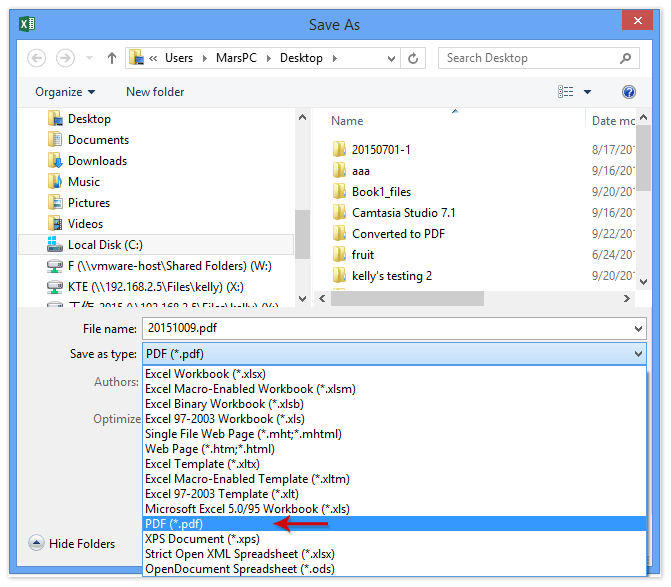This screenshot has width=671, height=587.
Task: Open the Help button
Action: point(629,92)
